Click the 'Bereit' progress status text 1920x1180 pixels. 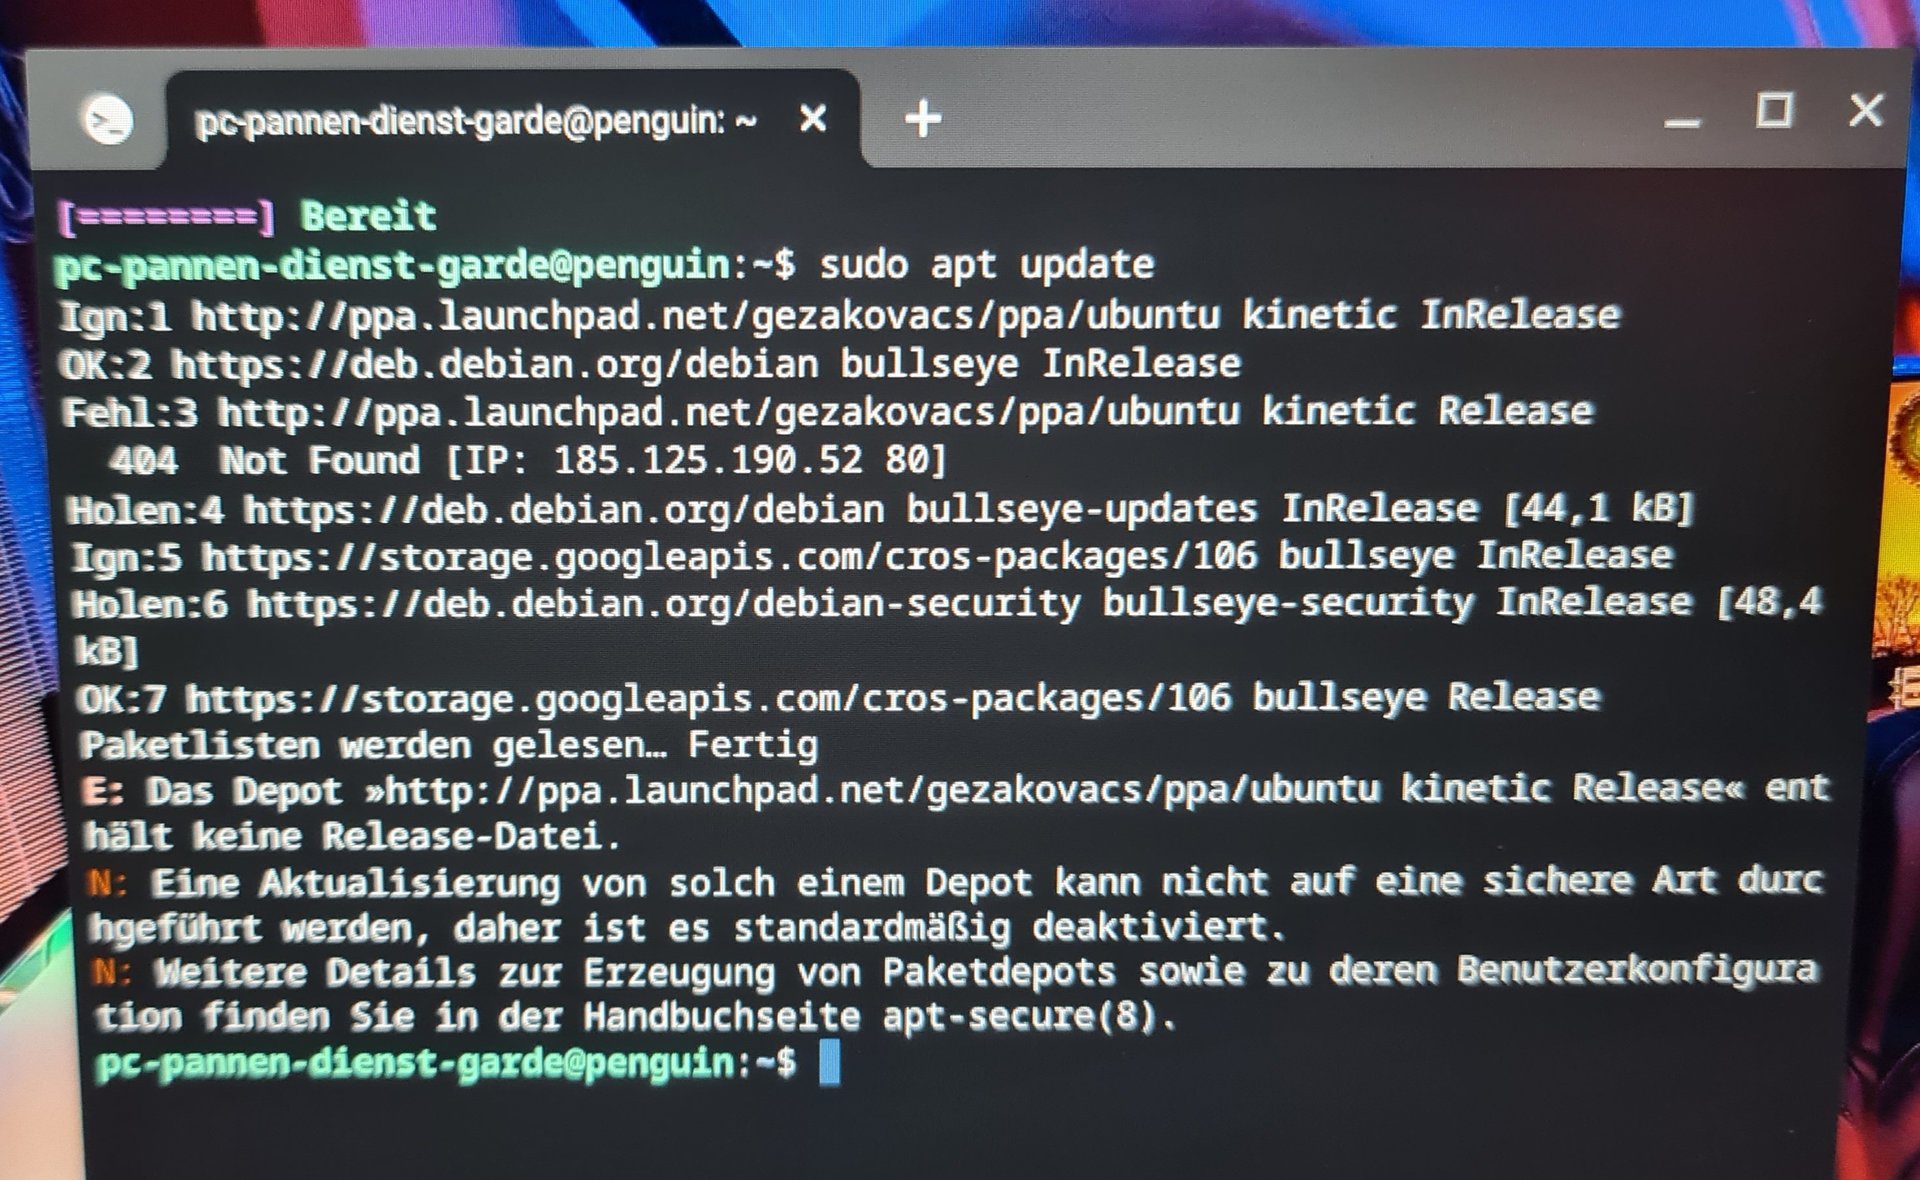(368, 216)
